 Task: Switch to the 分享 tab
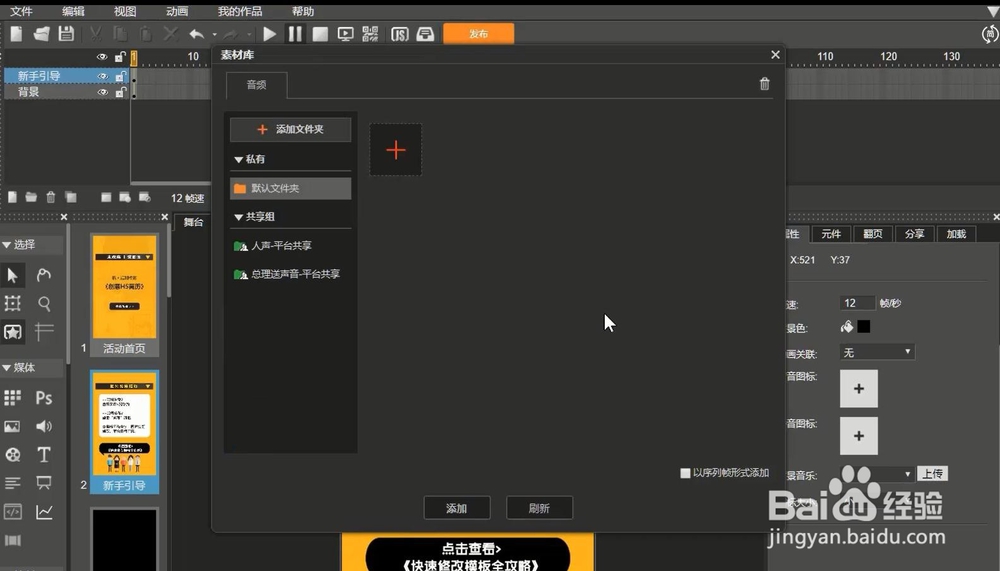pyautogui.click(x=915, y=234)
